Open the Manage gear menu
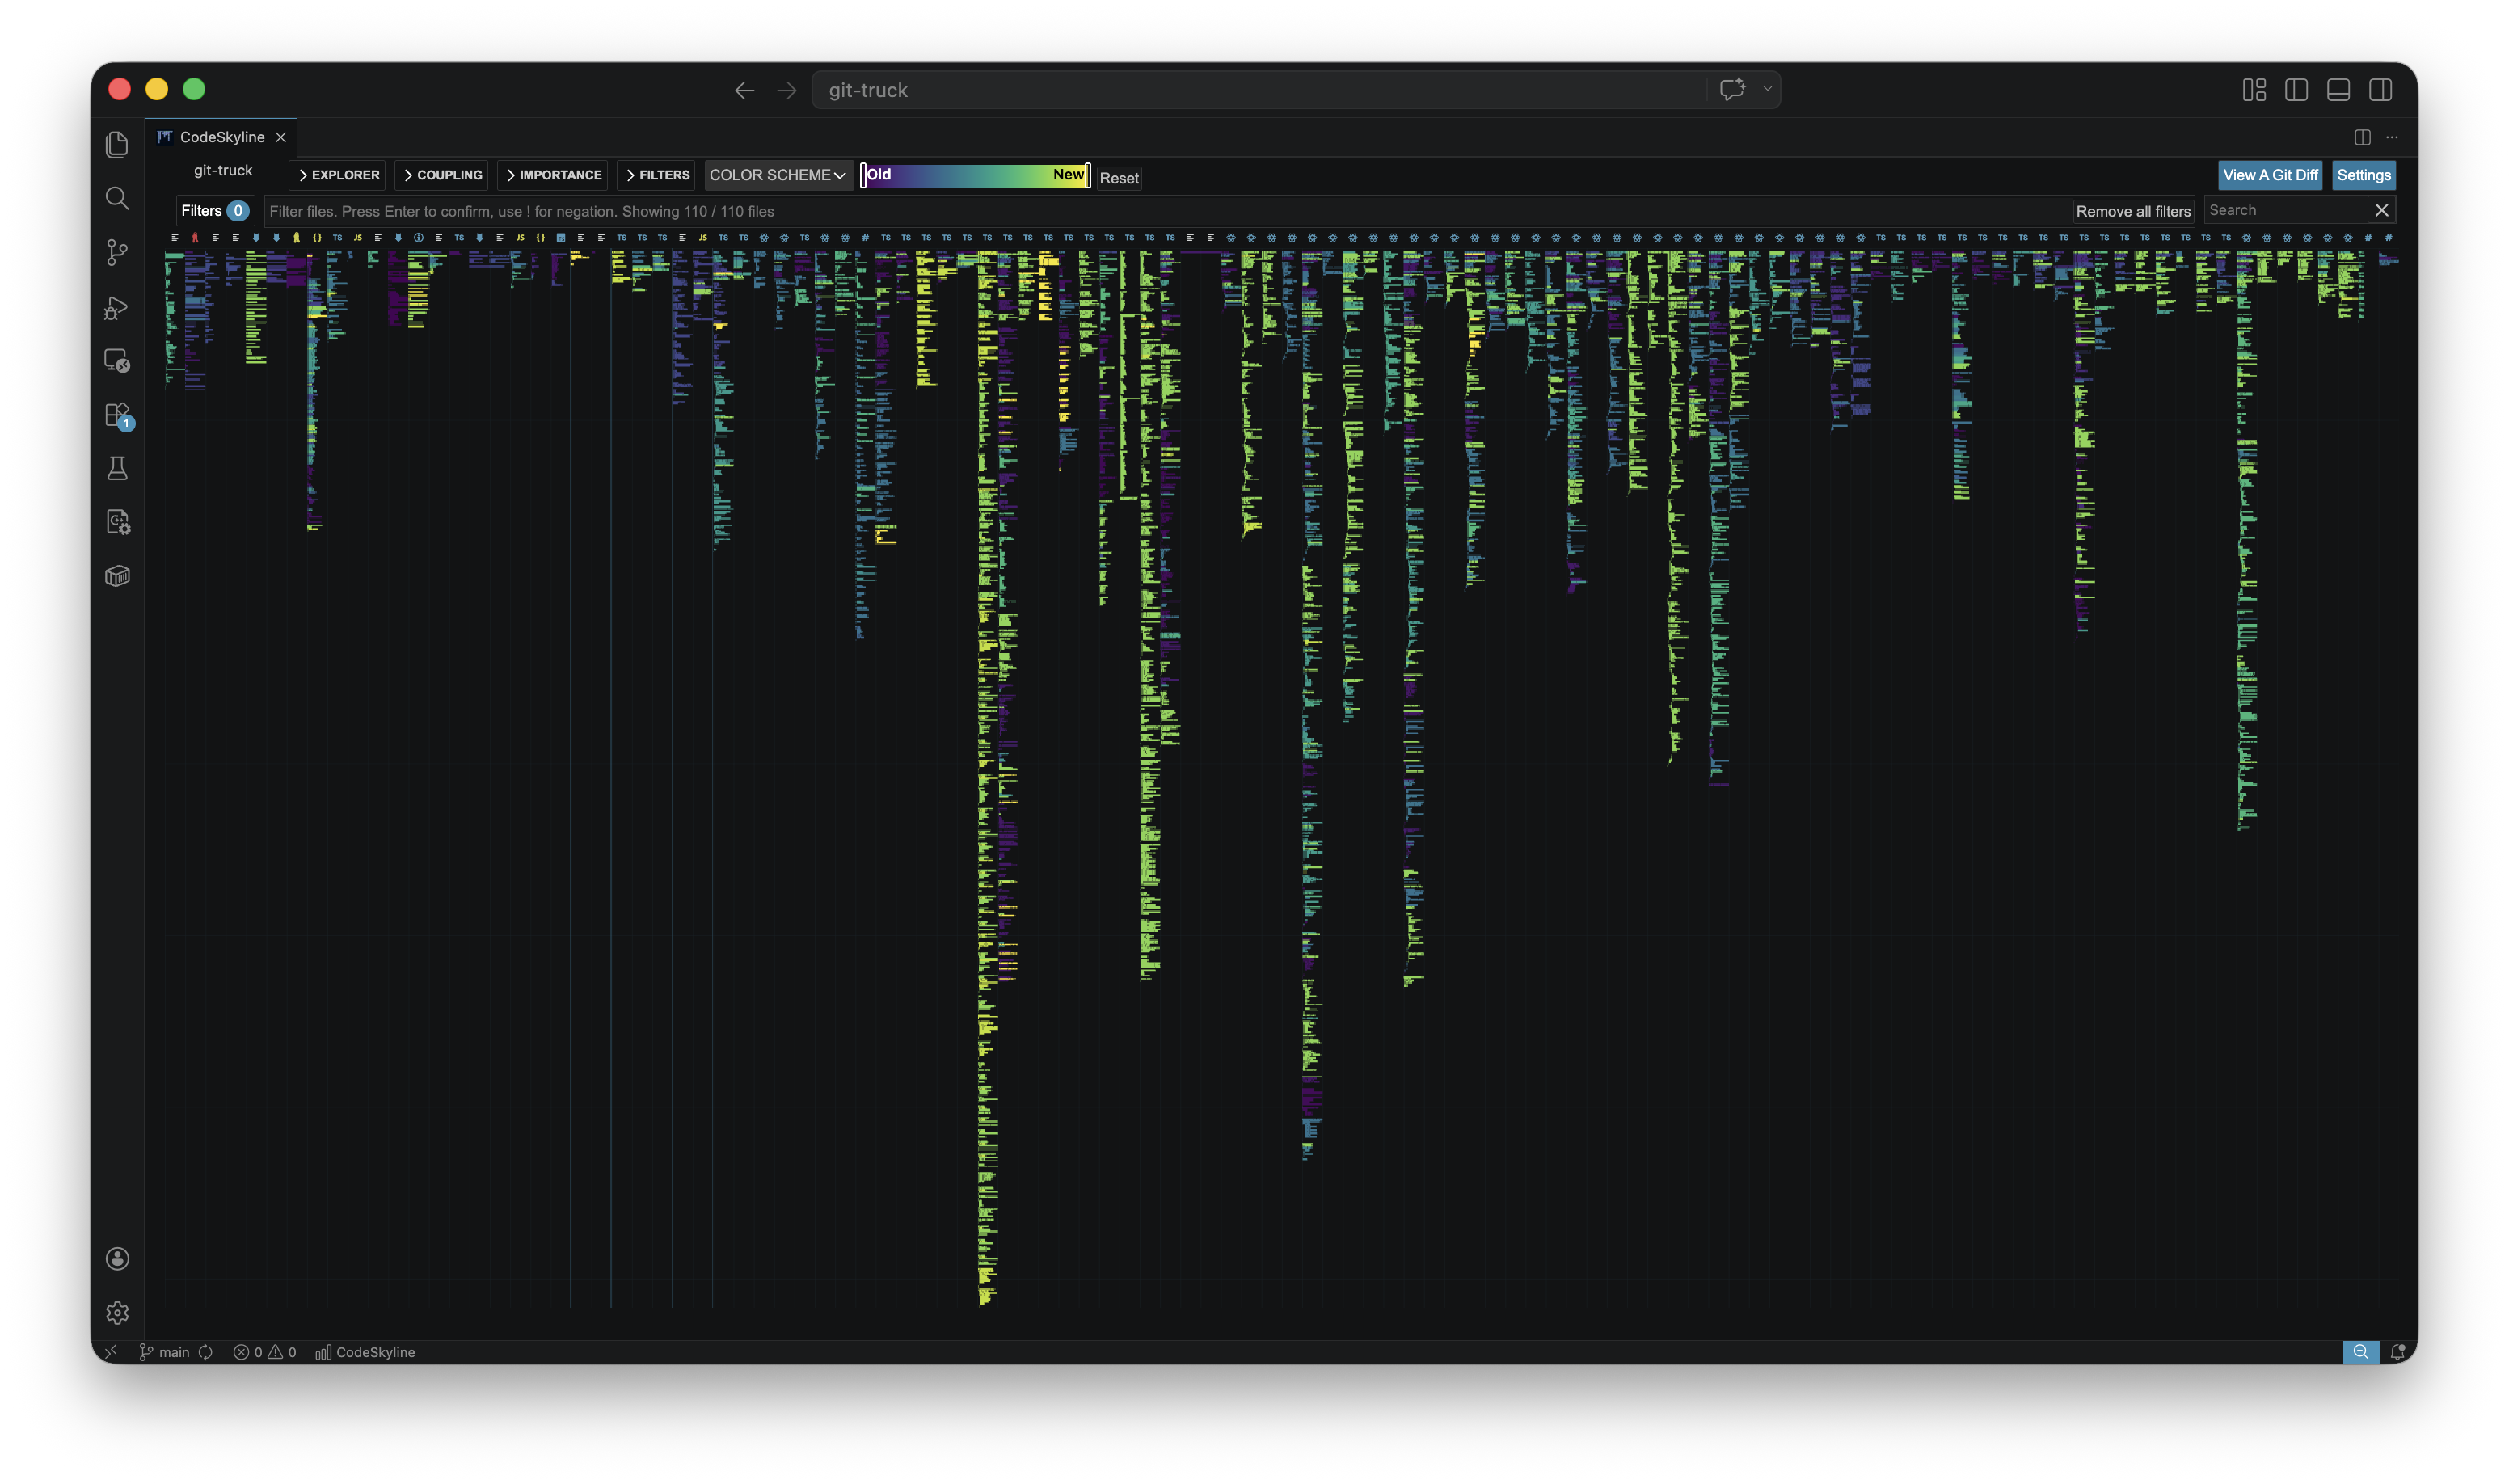This screenshot has width=2509, height=1484. pos(117,1312)
